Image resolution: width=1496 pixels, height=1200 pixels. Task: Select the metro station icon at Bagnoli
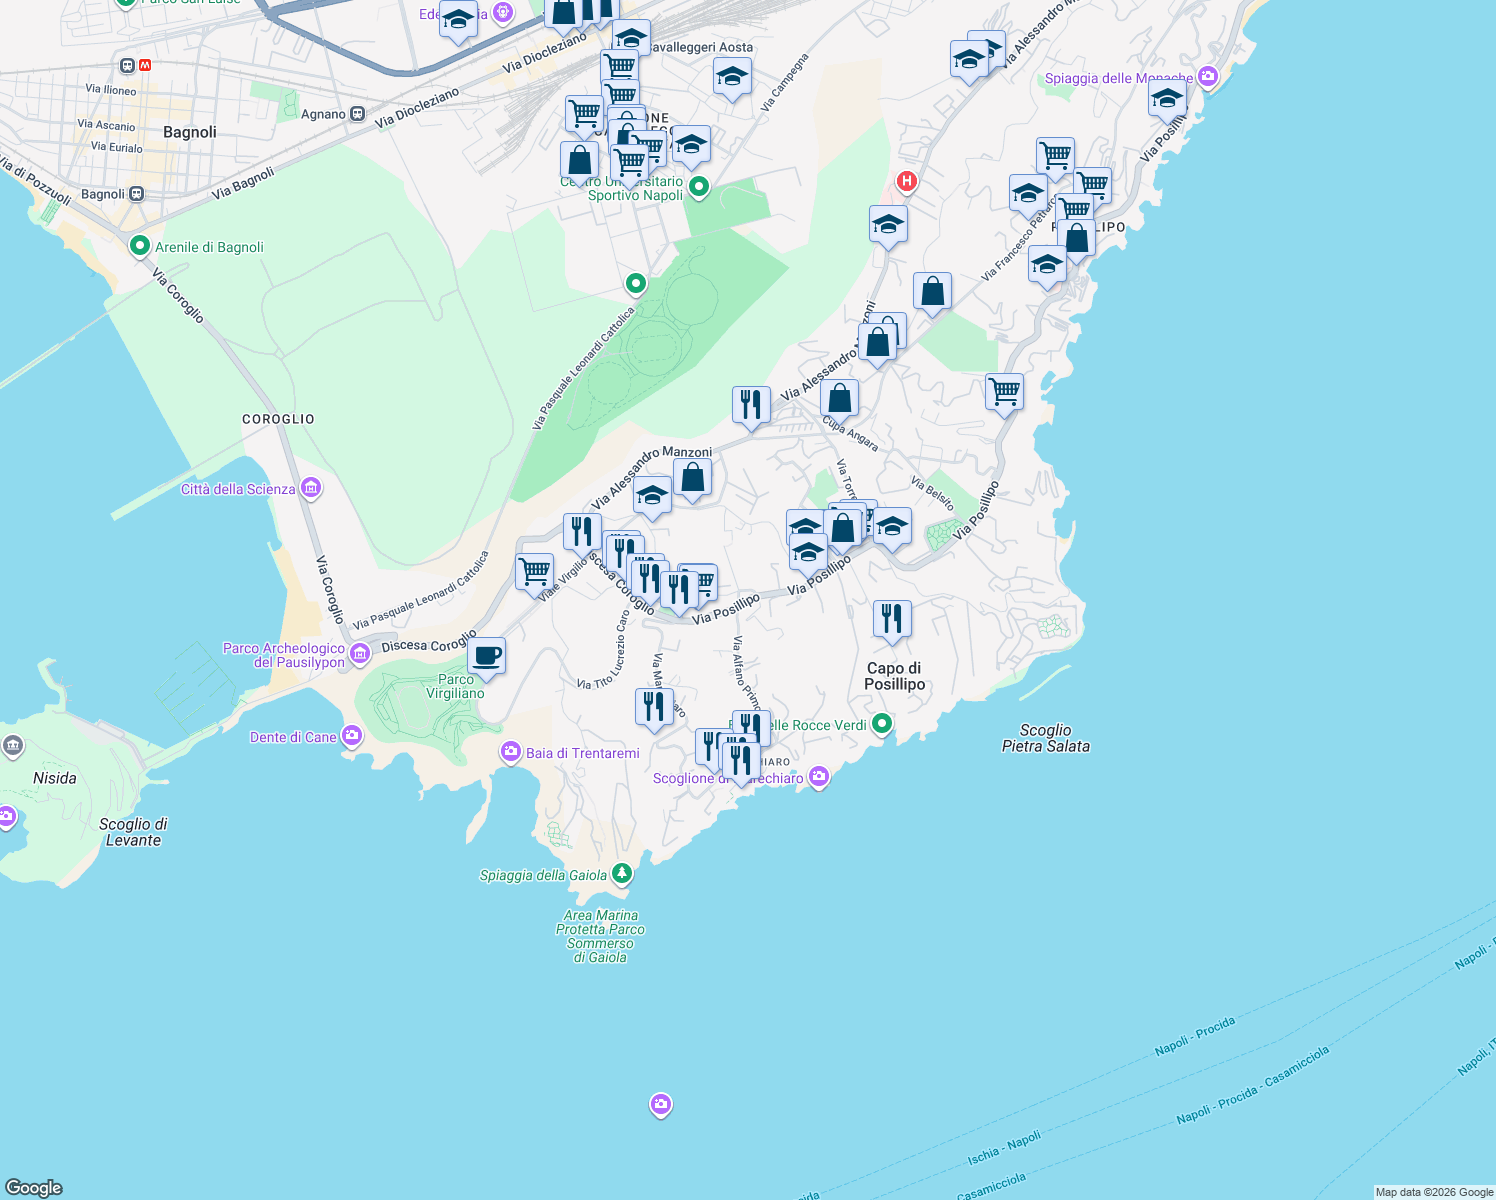(x=146, y=64)
